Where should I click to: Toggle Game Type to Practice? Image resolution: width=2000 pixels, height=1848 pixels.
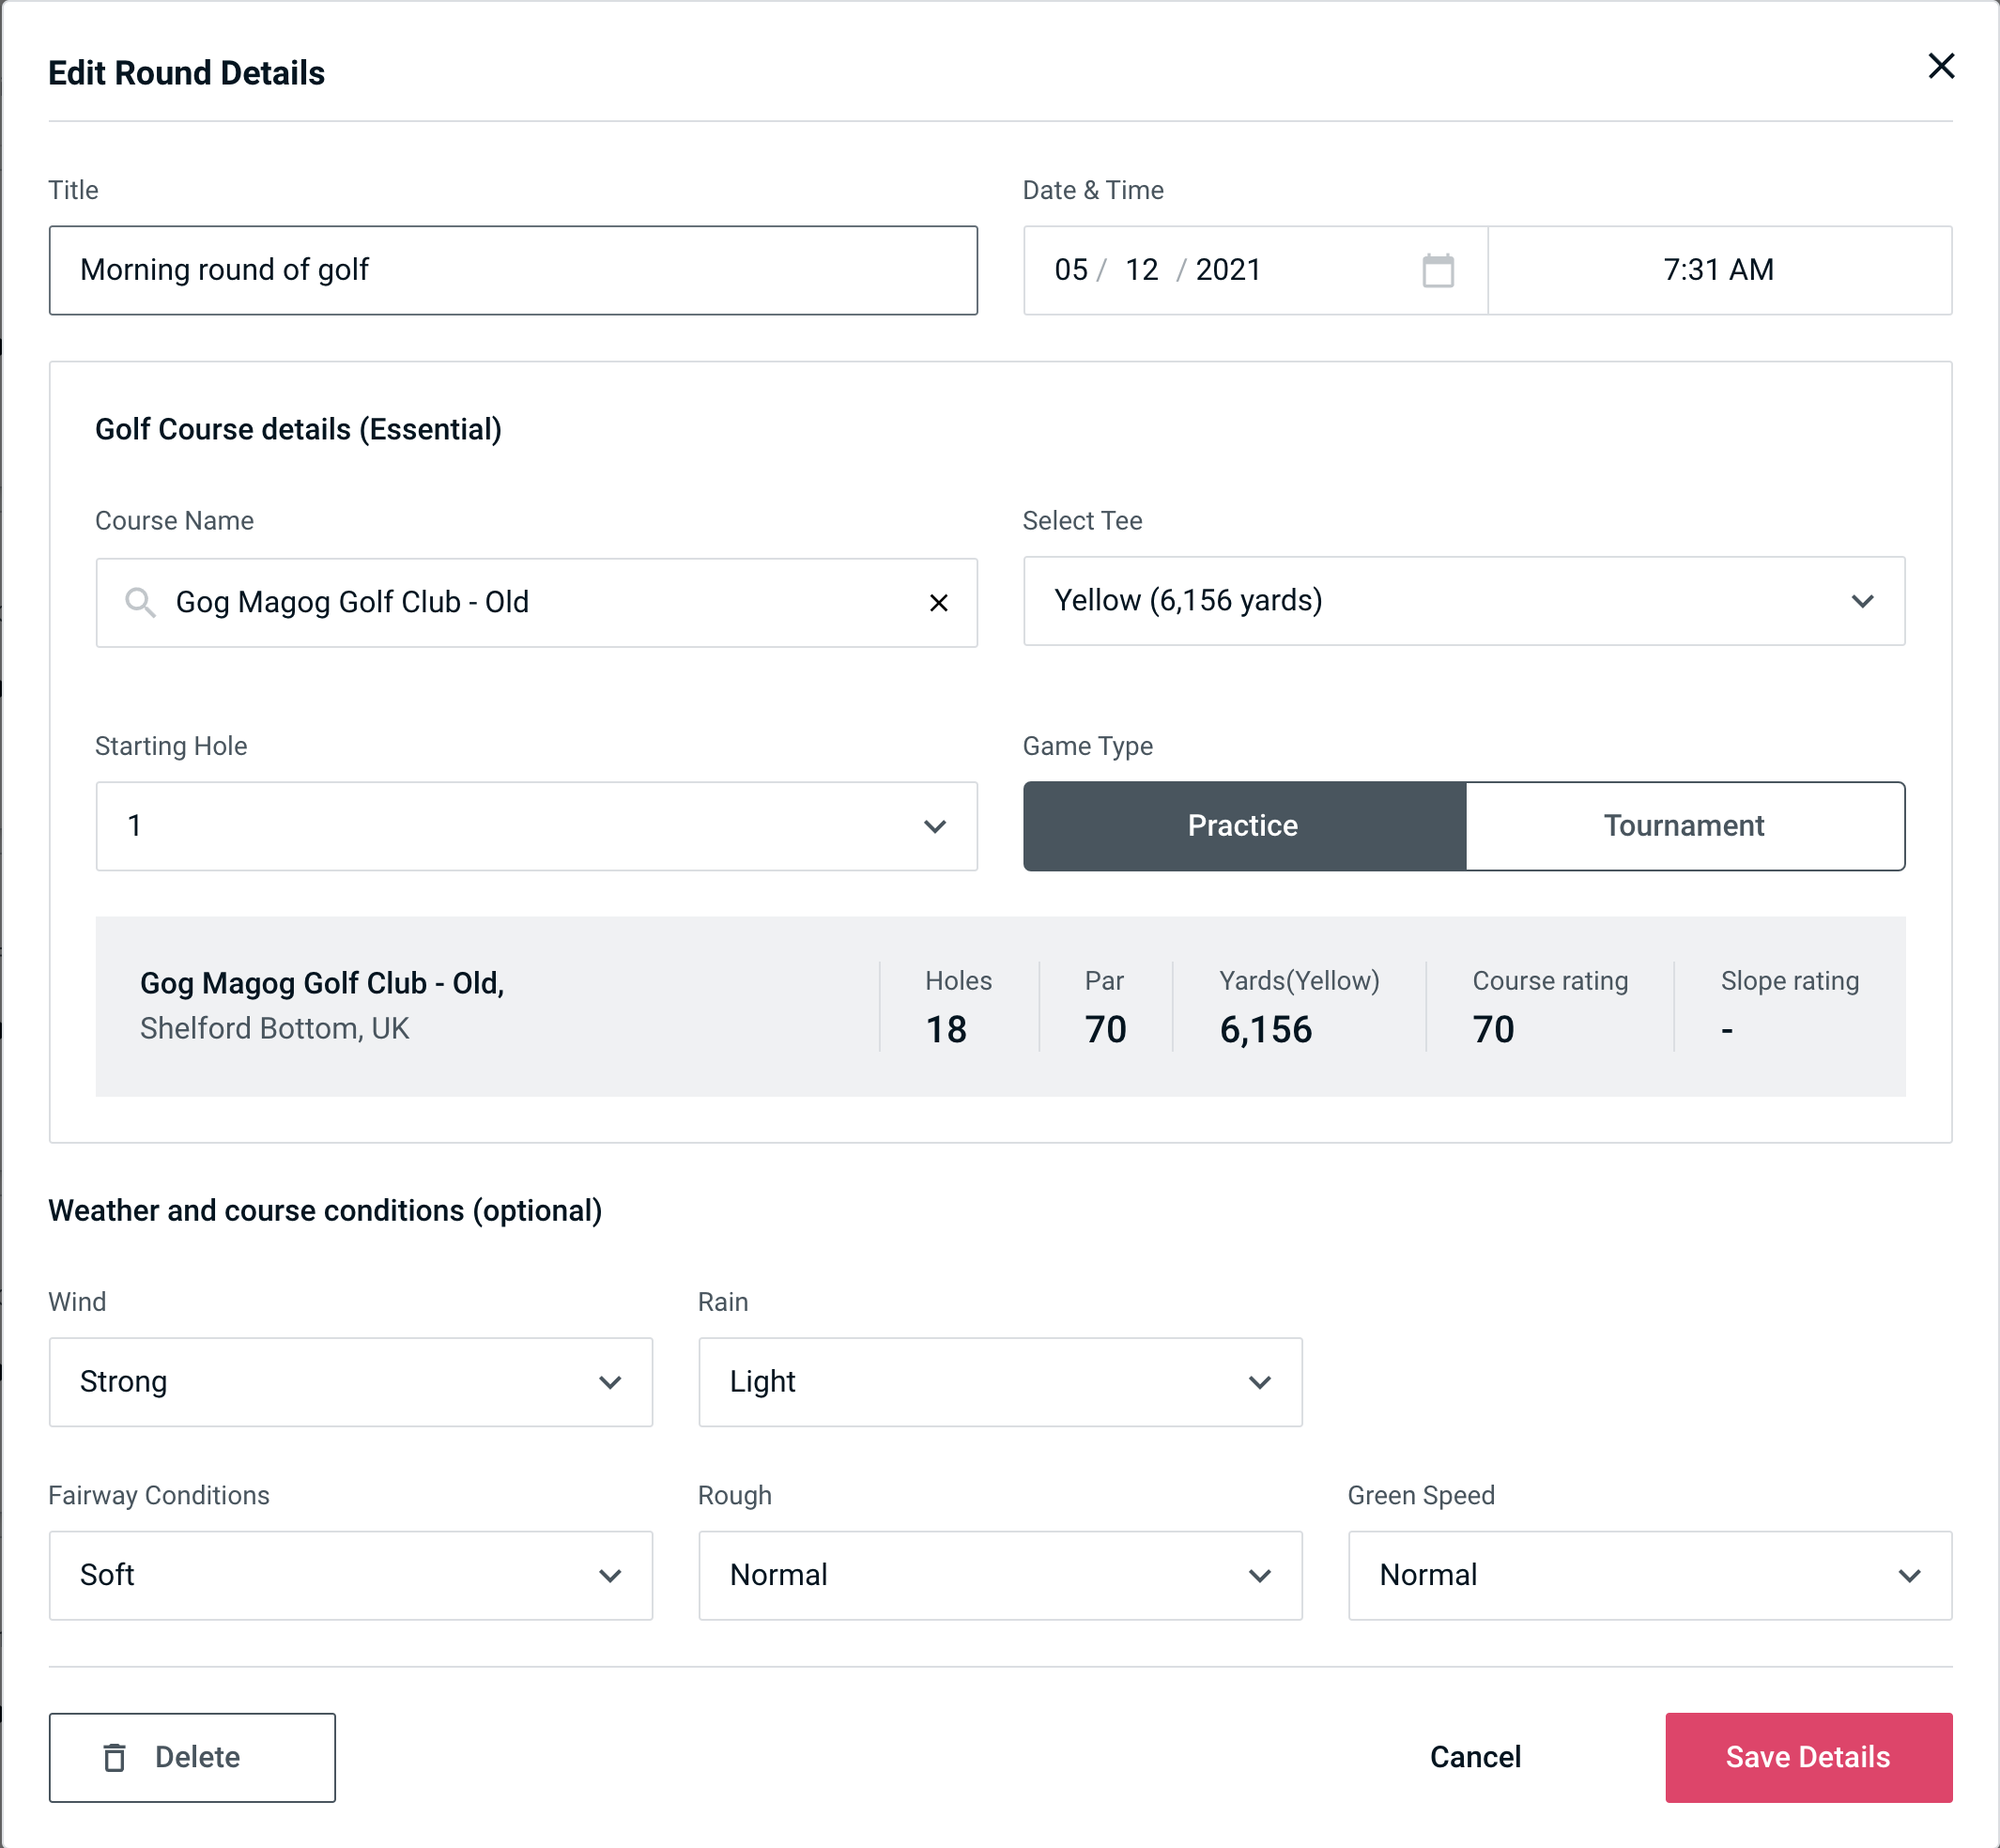(x=1244, y=825)
